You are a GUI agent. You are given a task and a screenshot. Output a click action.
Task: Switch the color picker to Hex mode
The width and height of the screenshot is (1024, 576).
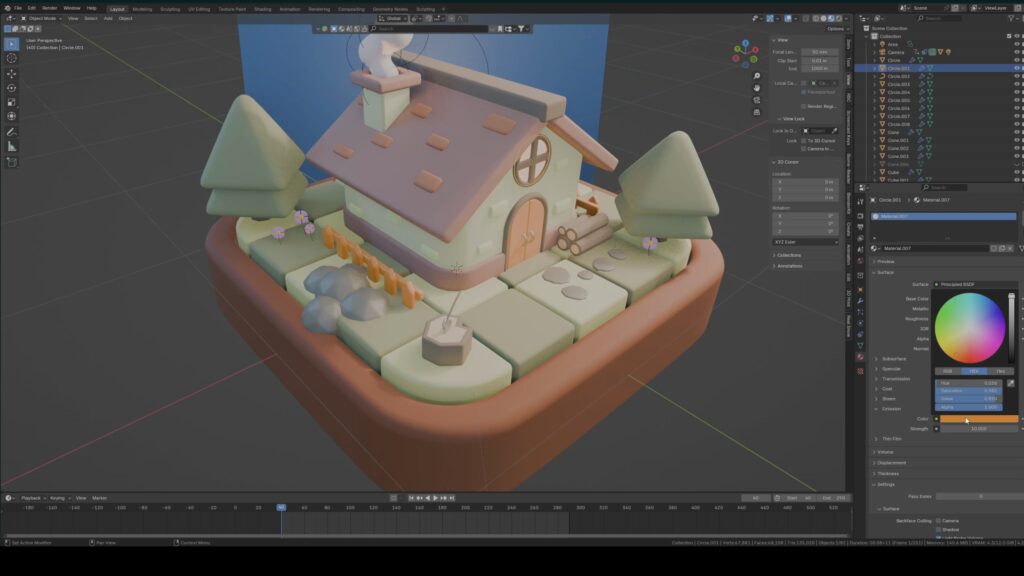point(1000,371)
